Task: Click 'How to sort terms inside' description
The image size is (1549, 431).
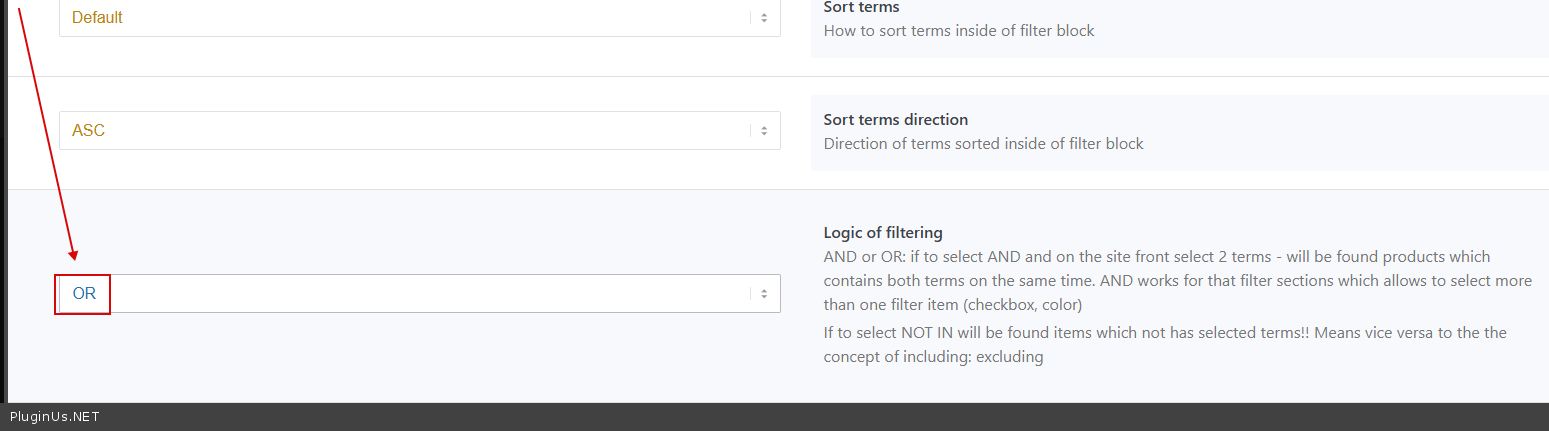Action: click(958, 31)
